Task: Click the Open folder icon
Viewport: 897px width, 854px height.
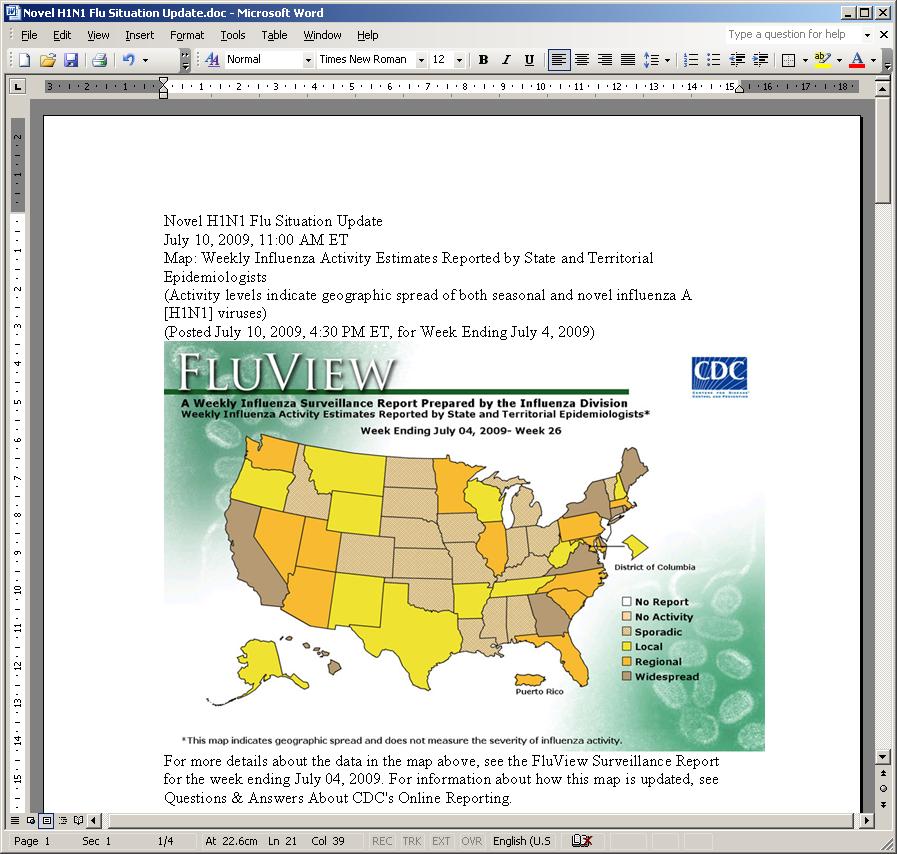Action: 47,59
